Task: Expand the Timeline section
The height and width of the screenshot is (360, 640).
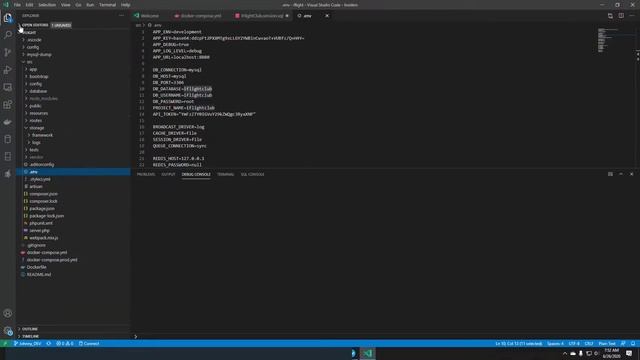Action: click(x=31, y=336)
